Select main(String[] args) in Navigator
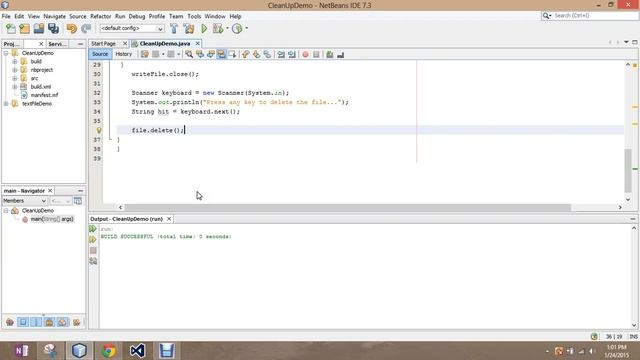The height and width of the screenshot is (360, 640). (52, 219)
